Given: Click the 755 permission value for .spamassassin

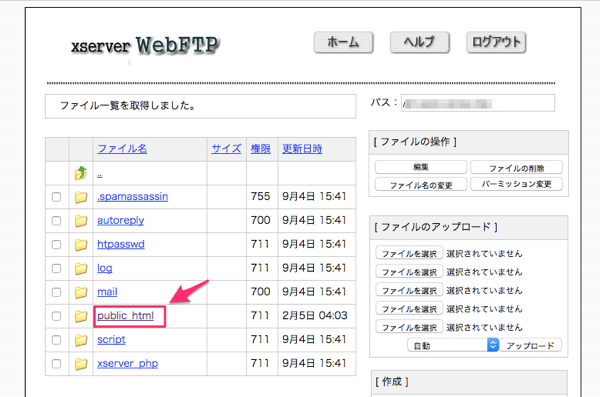Looking at the screenshot, I should tap(261, 197).
